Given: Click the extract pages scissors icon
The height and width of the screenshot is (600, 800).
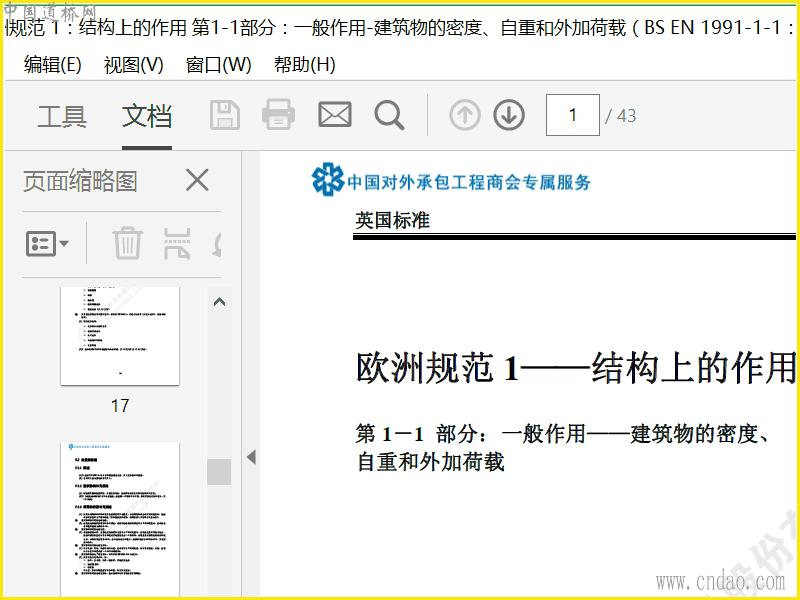Looking at the screenshot, I should pos(177,243).
